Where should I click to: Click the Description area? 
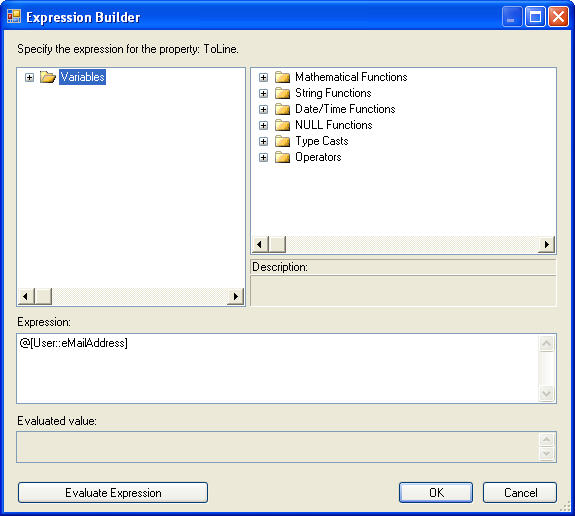pos(403,290)
